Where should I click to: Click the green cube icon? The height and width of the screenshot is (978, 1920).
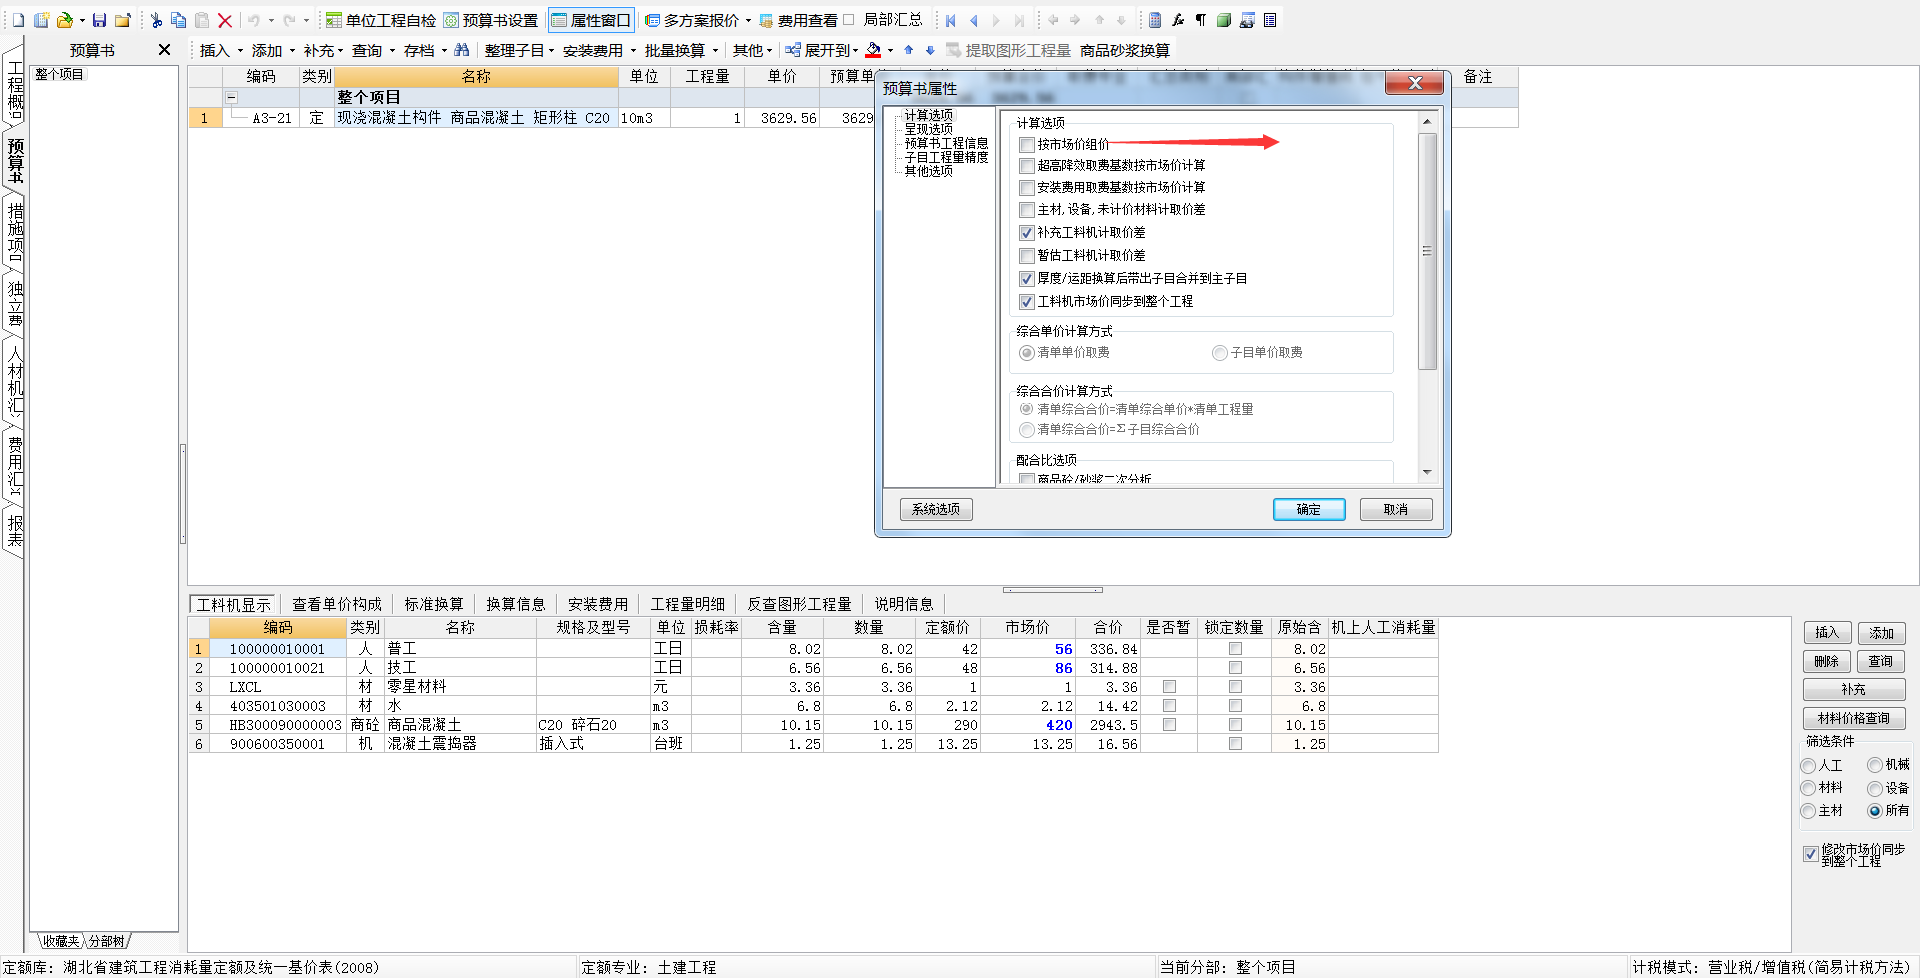[x=1224, y=20]
